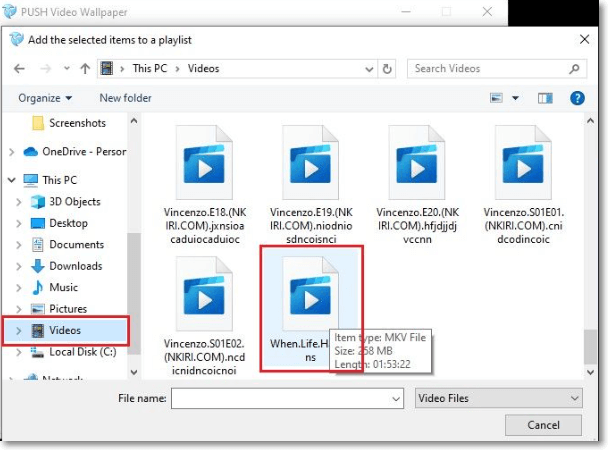Open the Video Files type dropdown
608x450 pixels.
[498, 398]
